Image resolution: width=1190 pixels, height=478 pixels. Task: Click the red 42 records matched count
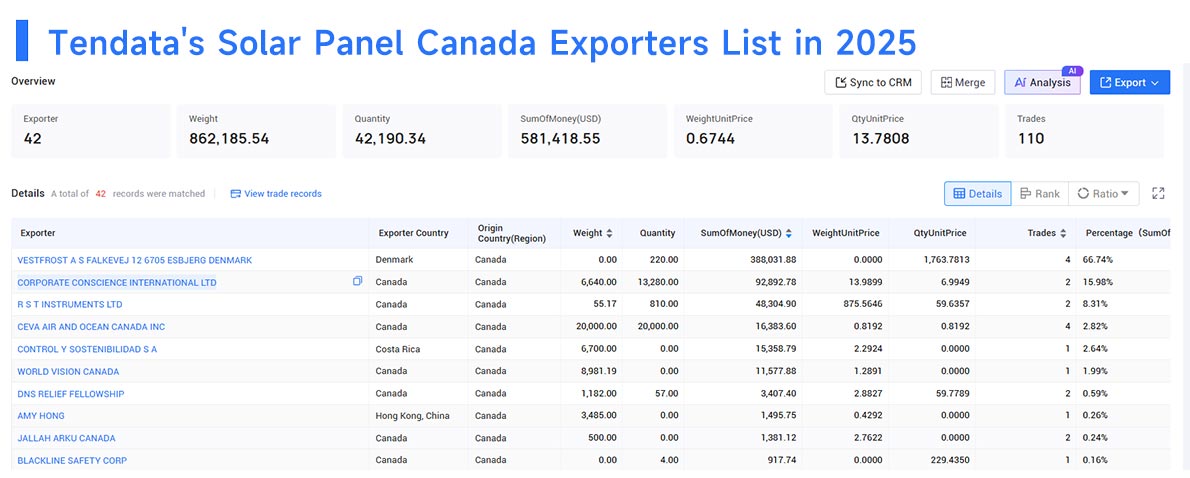click(100, 193)
